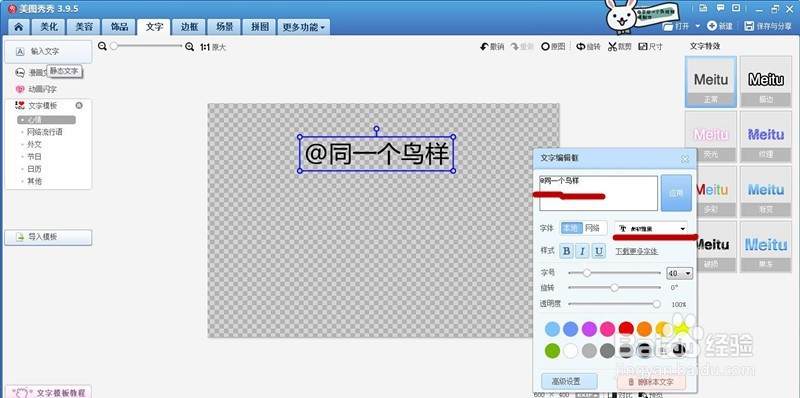Switch font source to 网络 online
Viewport: 800px width, 398px height.
(x=593, y=229)
